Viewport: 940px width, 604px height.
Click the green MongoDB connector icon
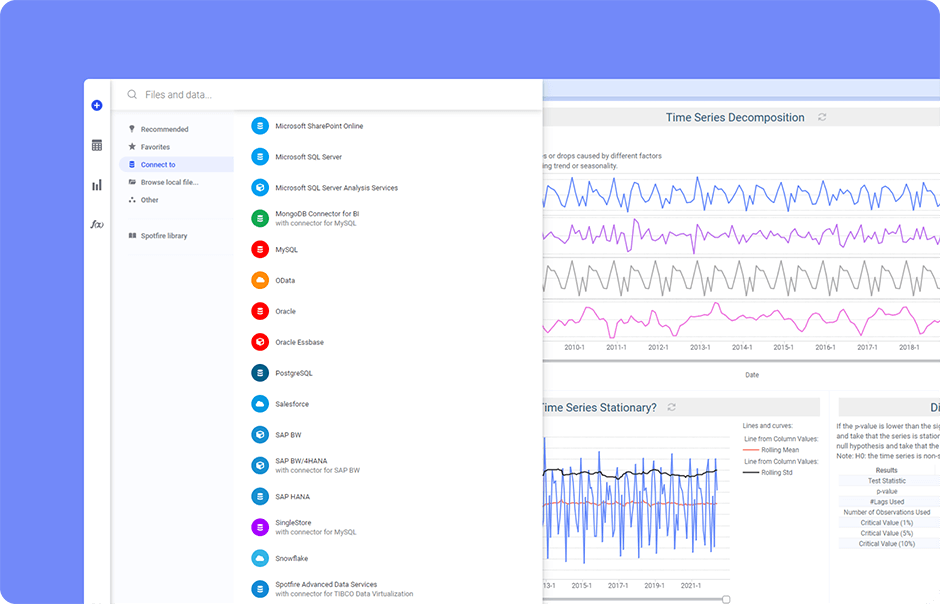pos(260,219)
